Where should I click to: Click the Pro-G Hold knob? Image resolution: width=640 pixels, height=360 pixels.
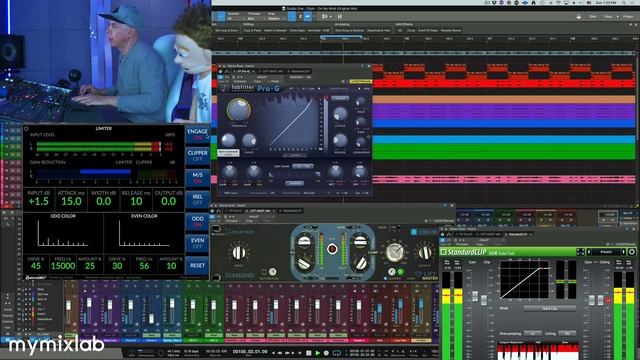361,101
